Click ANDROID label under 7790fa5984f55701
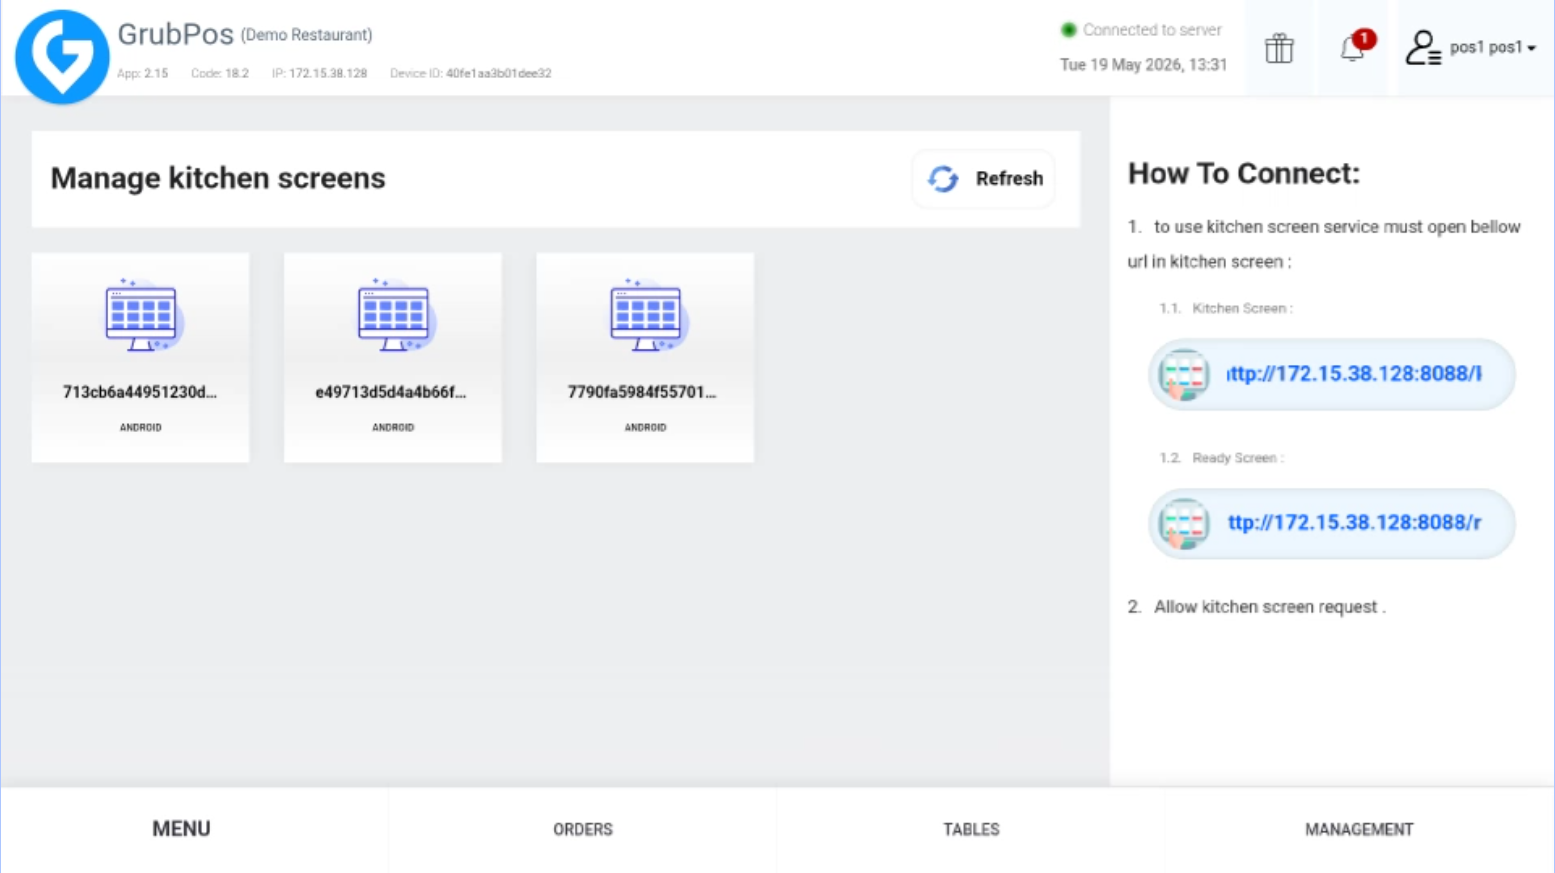This screenshot has width=1555, height=873. [645, 427]
